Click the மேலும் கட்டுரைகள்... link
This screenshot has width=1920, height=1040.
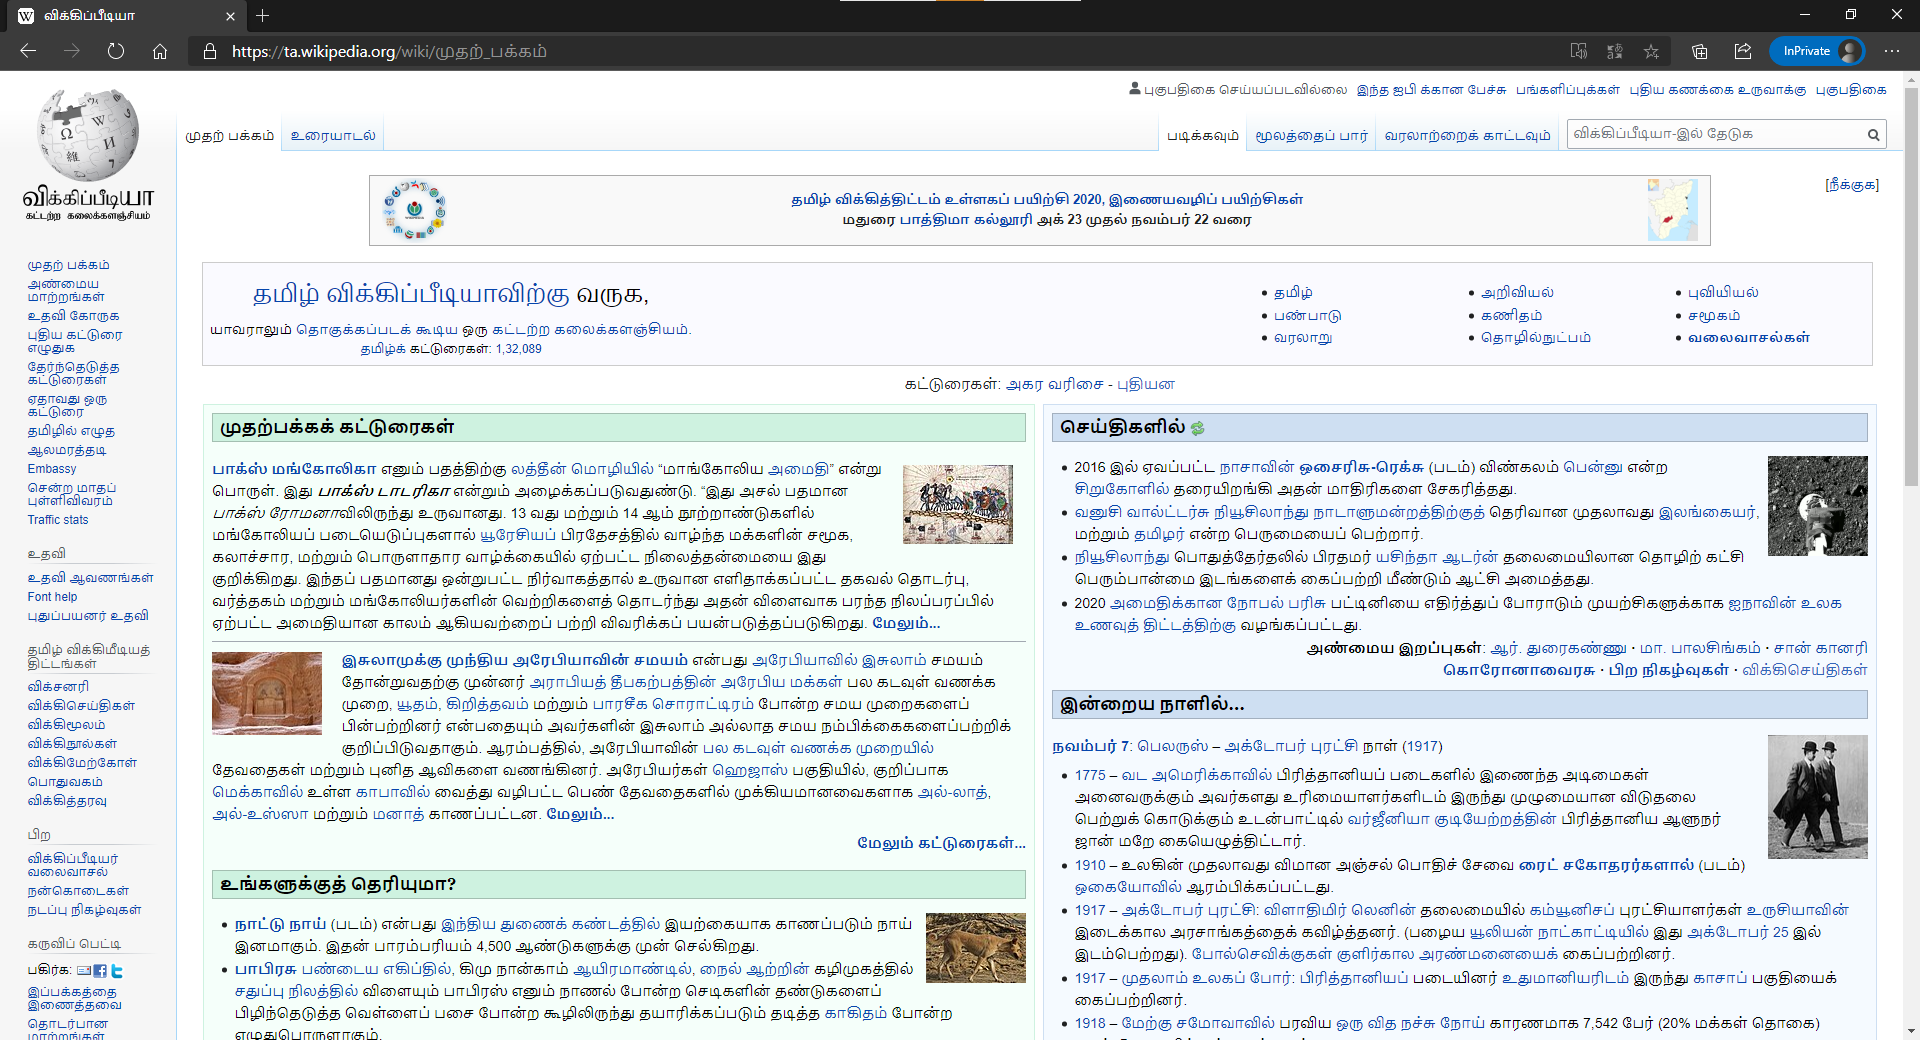(941, 843)
